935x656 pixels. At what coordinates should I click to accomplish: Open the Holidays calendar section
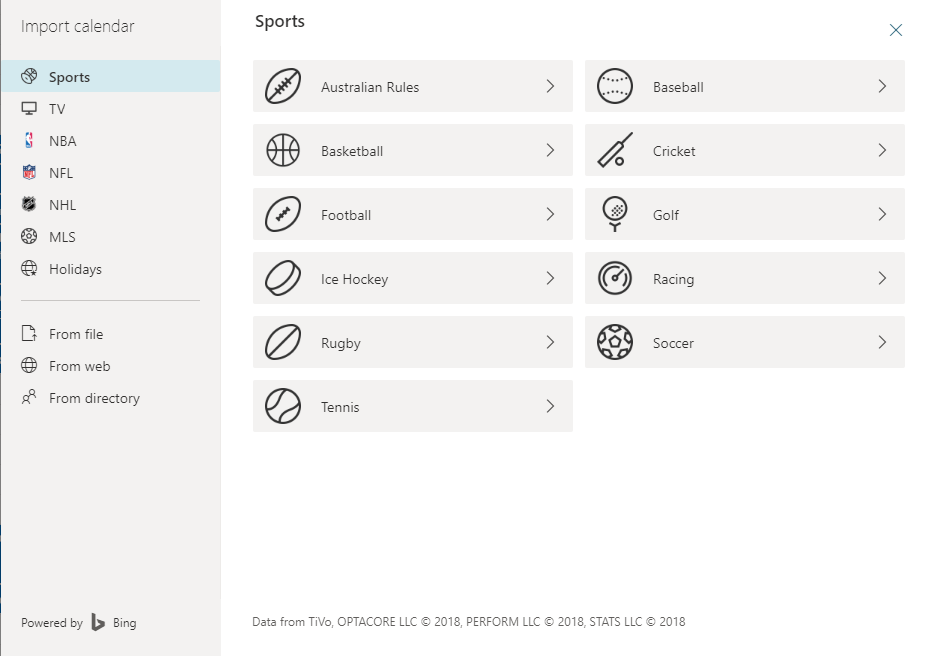(x=111, y=269)
